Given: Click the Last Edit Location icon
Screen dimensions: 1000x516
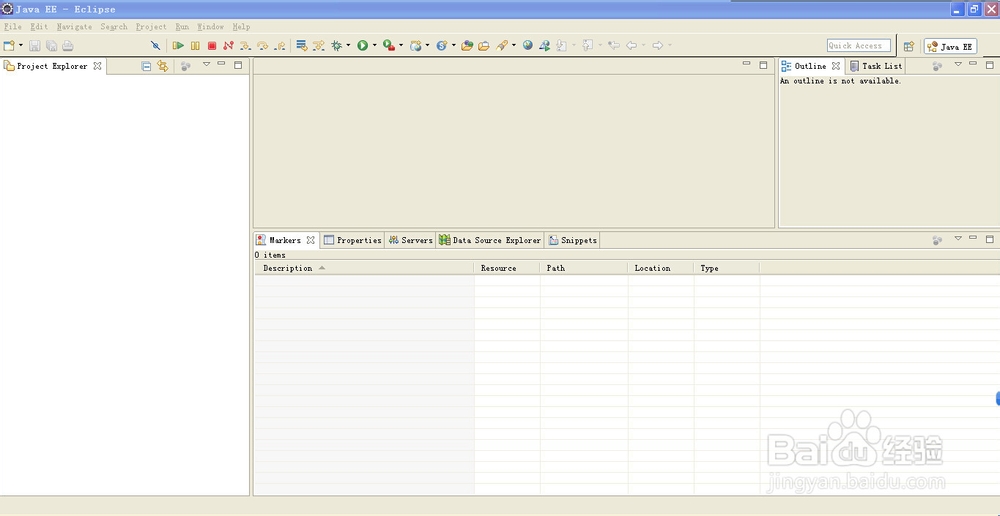Looking at the screenshot, I should point(614,45).
